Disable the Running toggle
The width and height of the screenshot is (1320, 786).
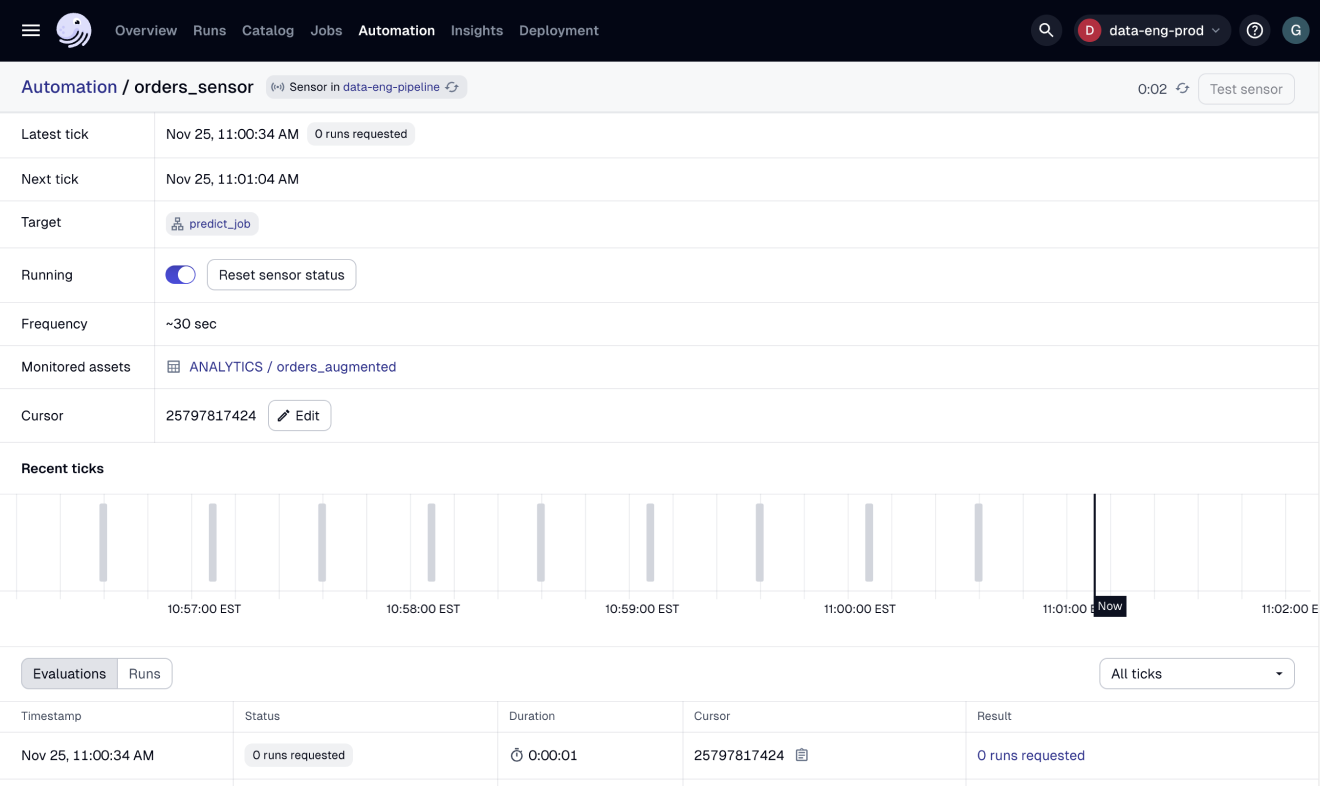click(x=180, y=274)
